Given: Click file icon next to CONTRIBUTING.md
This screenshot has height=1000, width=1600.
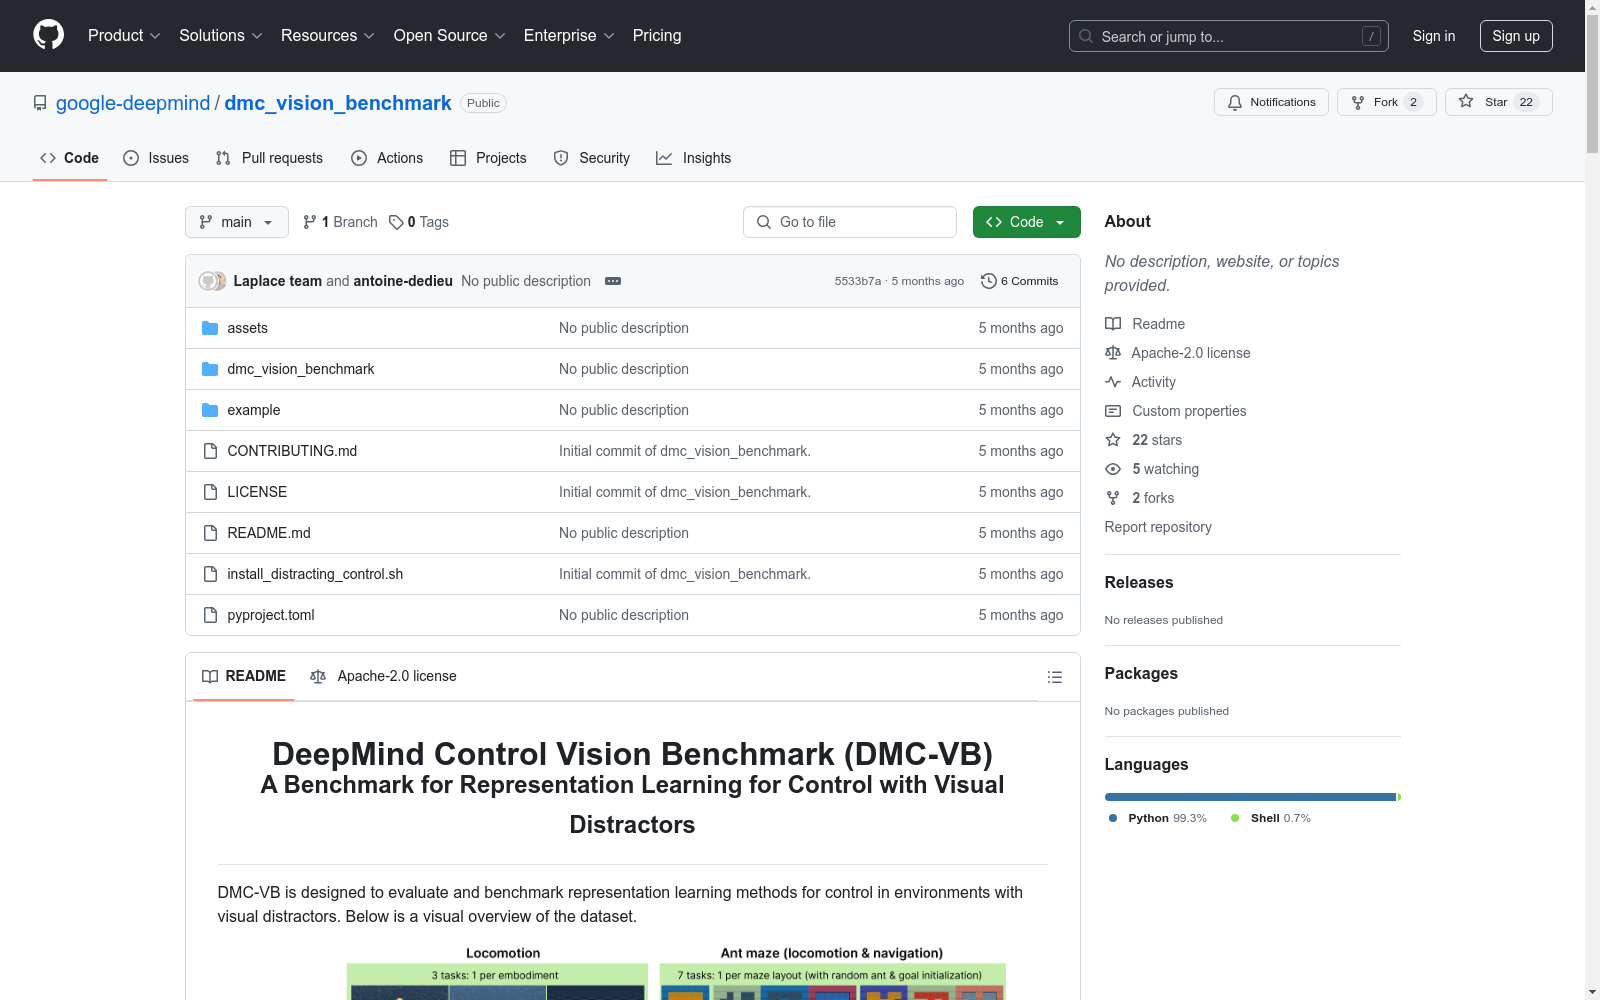Looking at the screenshot, I should (210, 451).
